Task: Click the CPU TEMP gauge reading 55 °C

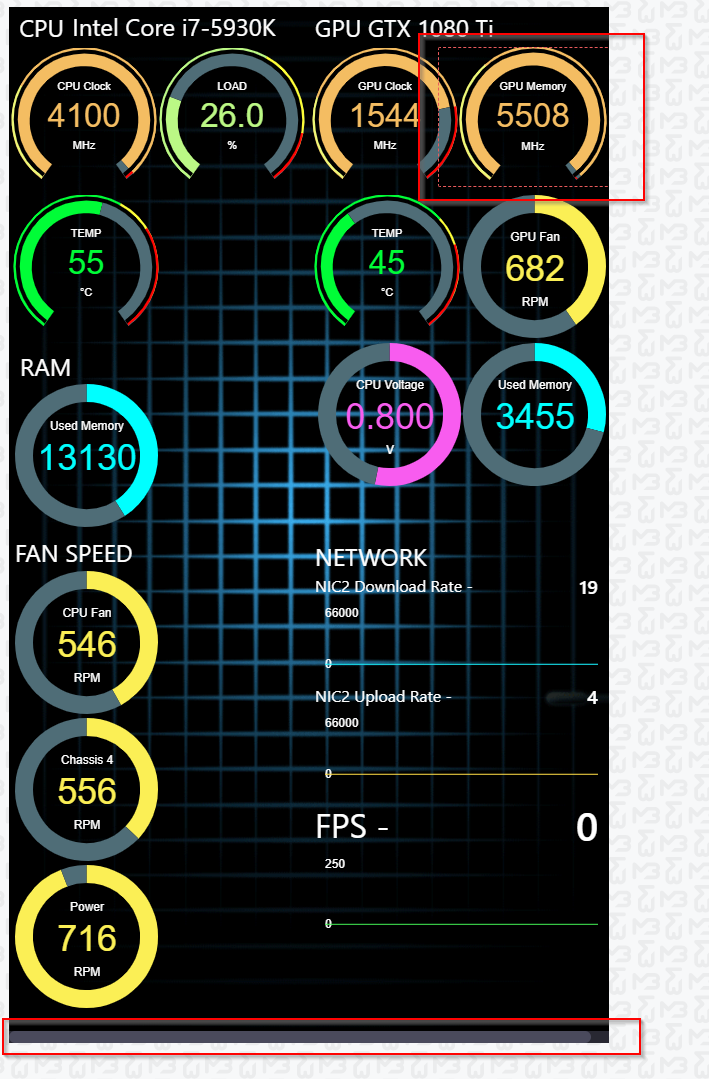Action: 86,261
